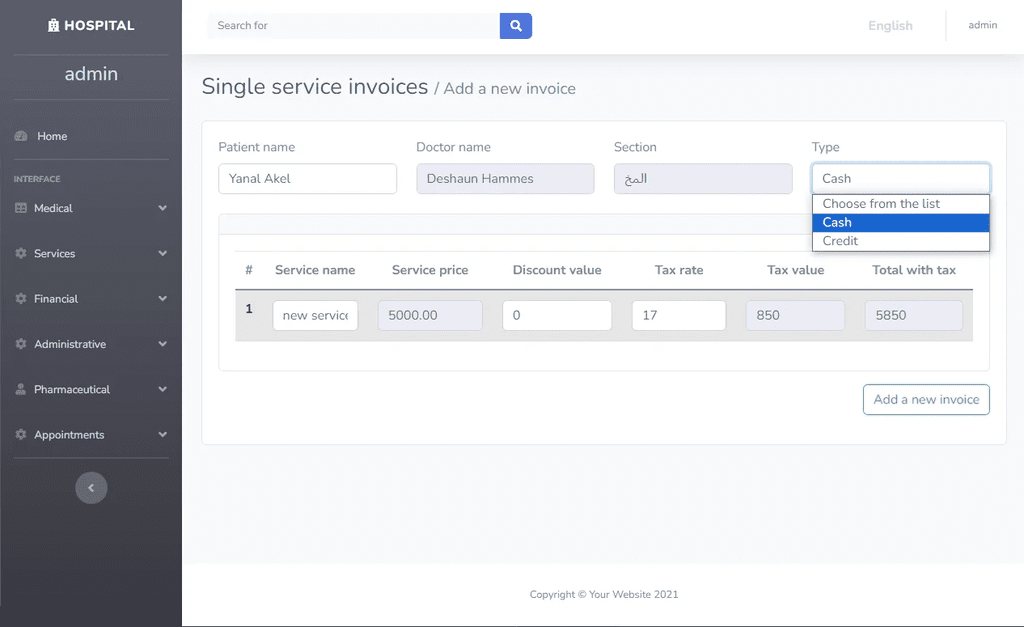Select the Credit option in Type list
The height and width of the screenshot is (627, 1024).
click(x=901, y=241)
